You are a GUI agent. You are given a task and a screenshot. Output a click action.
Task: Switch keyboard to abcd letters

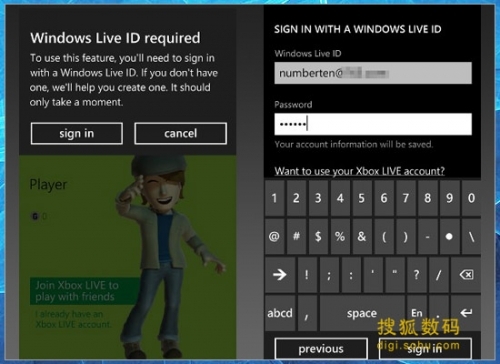(280, 313)
